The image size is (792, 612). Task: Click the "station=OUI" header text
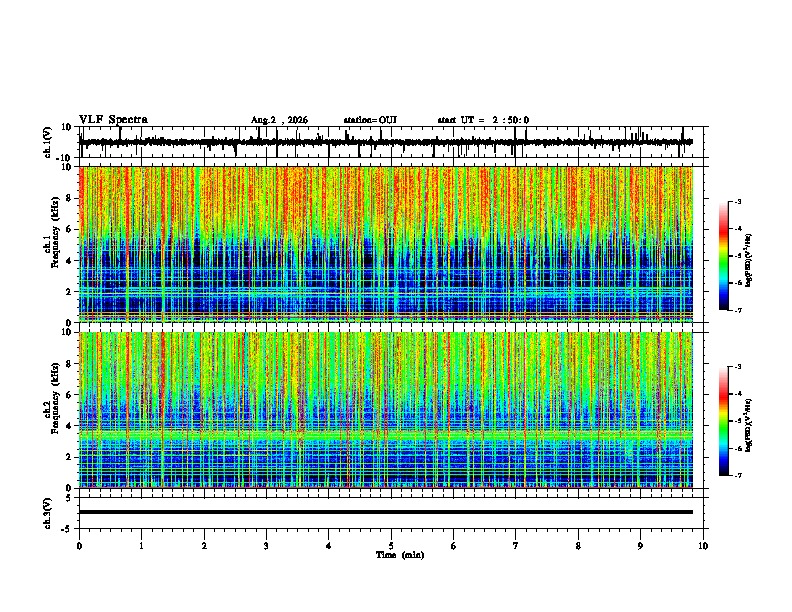click(370, 120)
